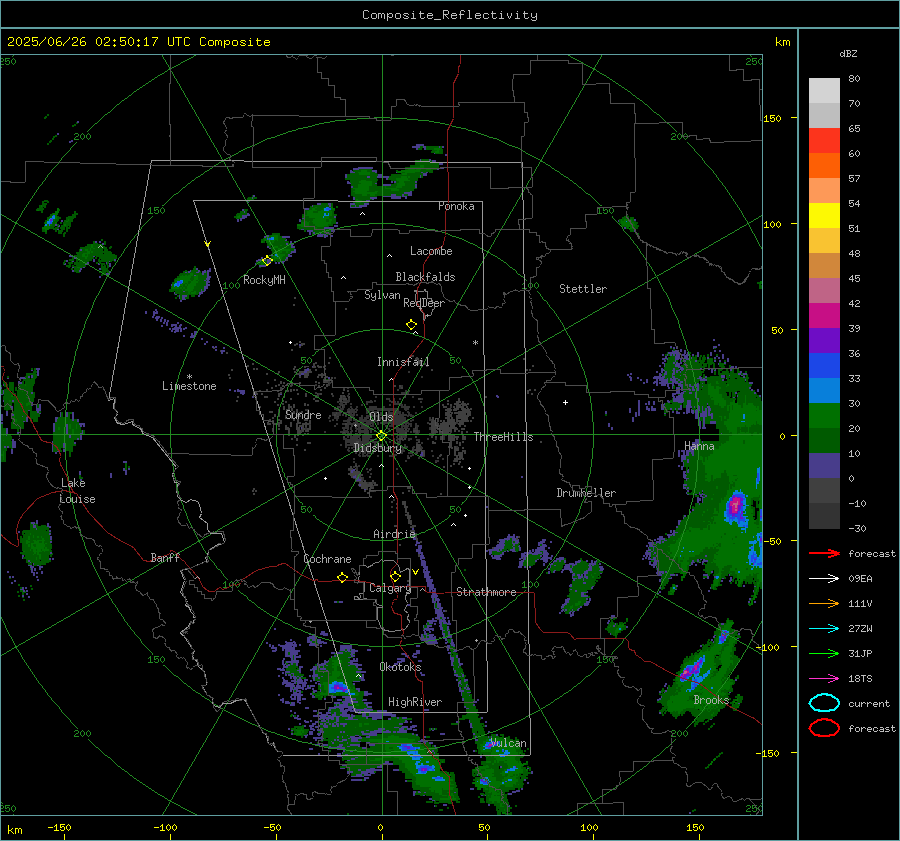Click the Didsbury town label
This screenshot has width=900, height=841.
377,448
